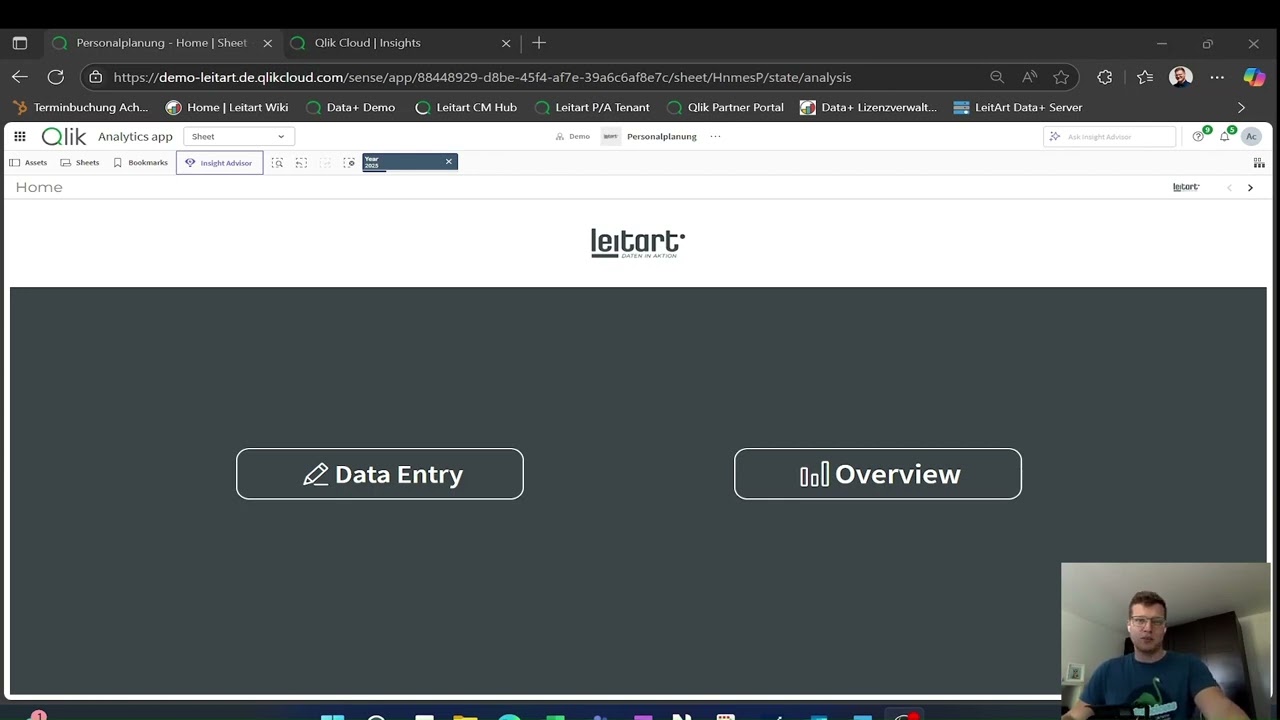Screen dimensions: 1280x720
Task: Open browser profile picture
Action: pyautogui.click(x=1181, y=77)
